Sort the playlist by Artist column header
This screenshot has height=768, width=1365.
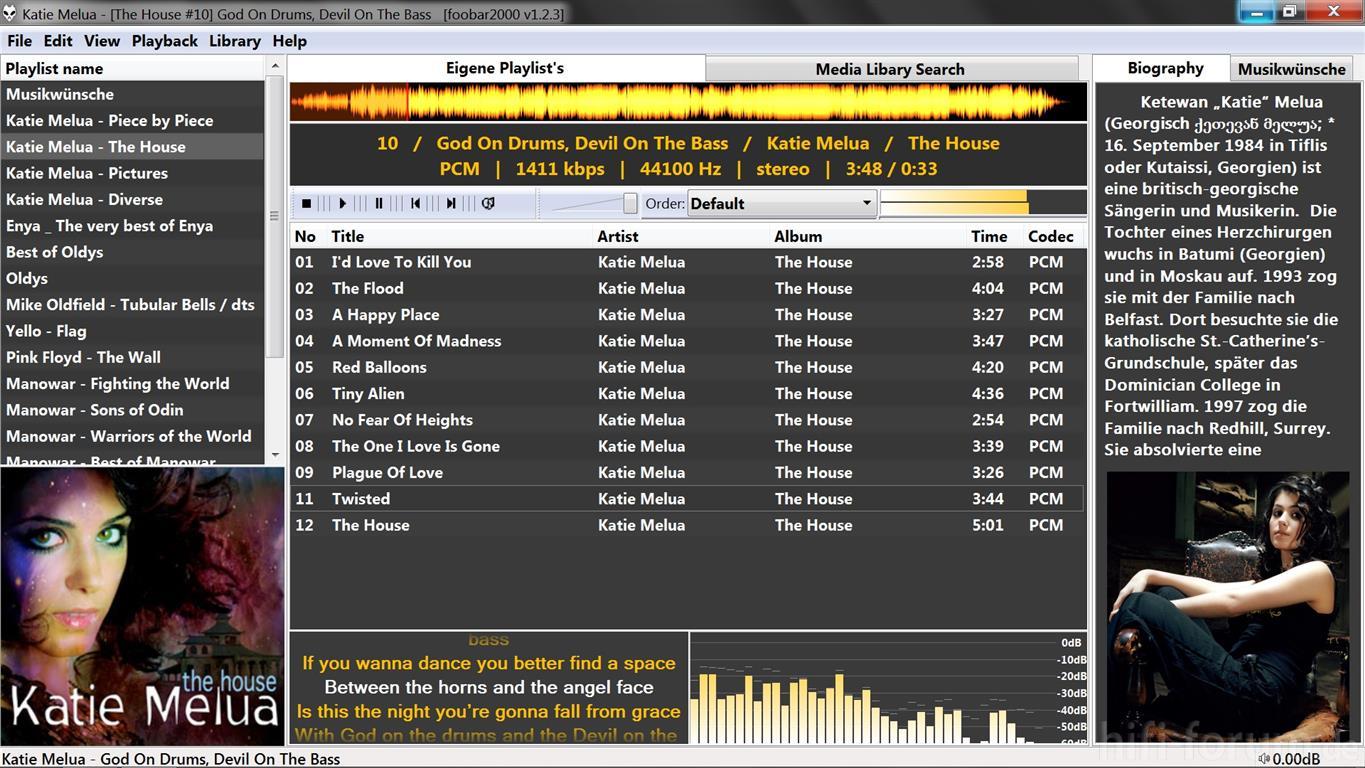pos(618,236)
